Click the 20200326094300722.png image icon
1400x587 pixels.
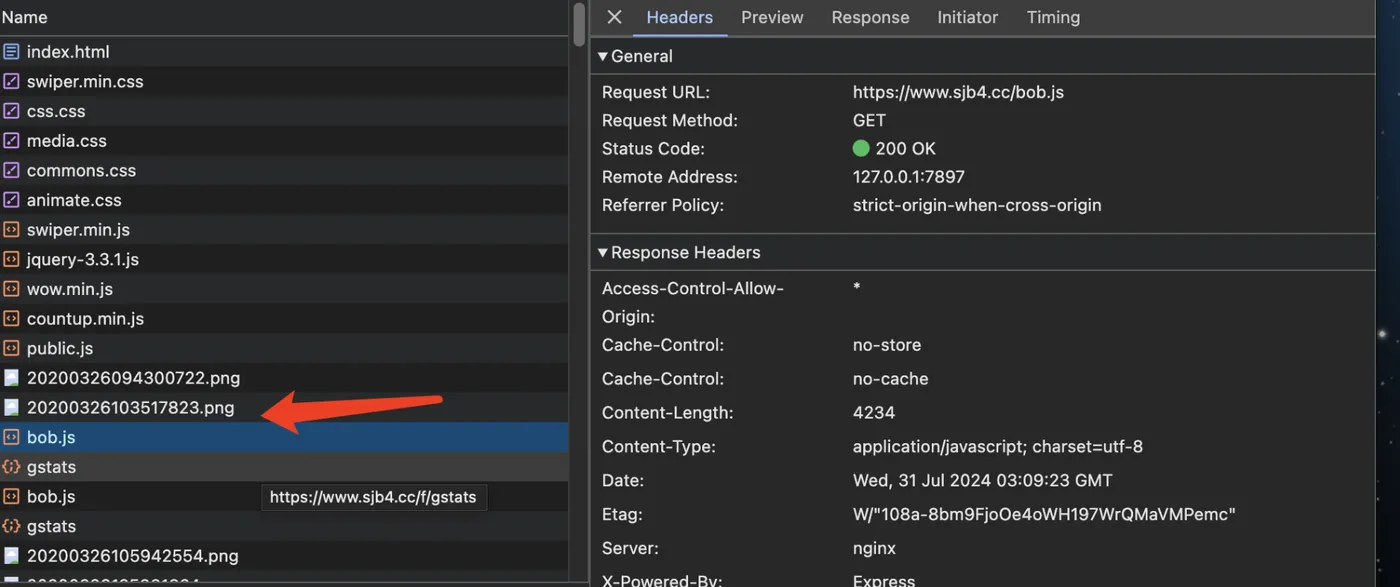[12, 378]
